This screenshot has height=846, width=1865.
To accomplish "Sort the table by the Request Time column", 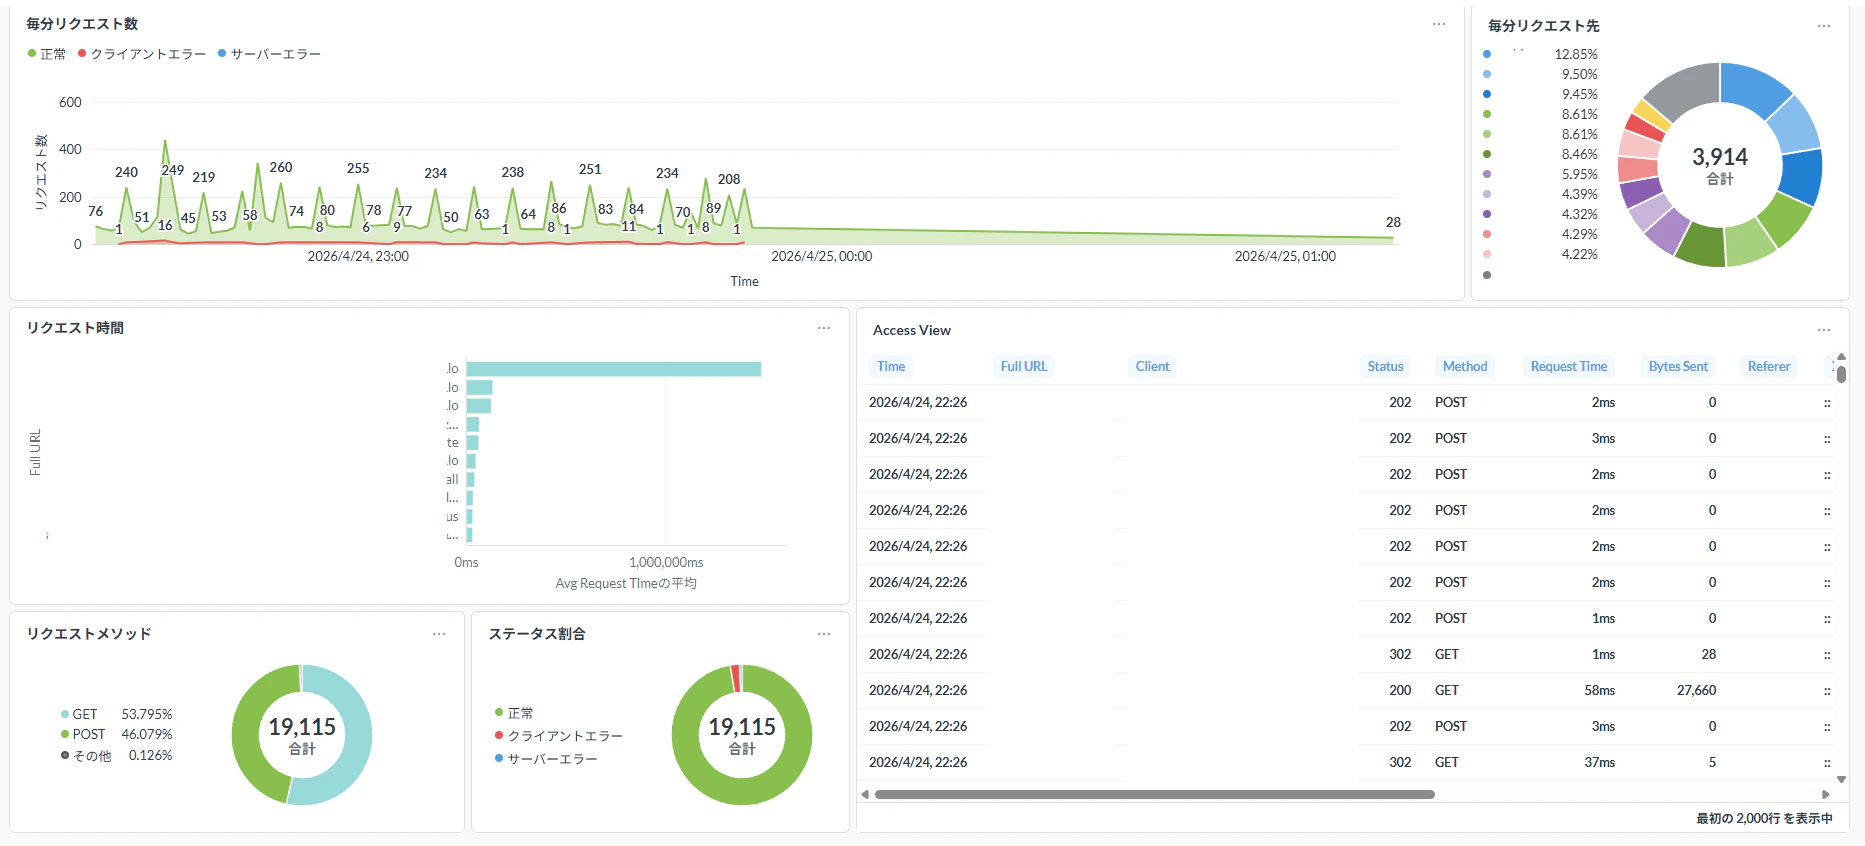I will [1569, 366].
